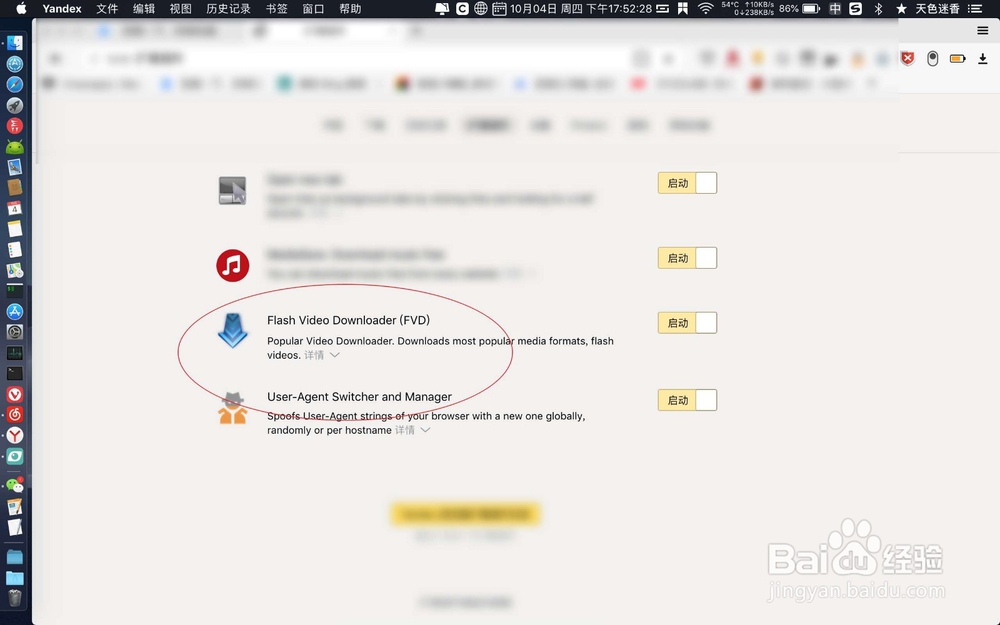The image size is (1000, 625).
Task: Click the User-Agent Switcher spy icon
Action: click(x=233, y=408)
